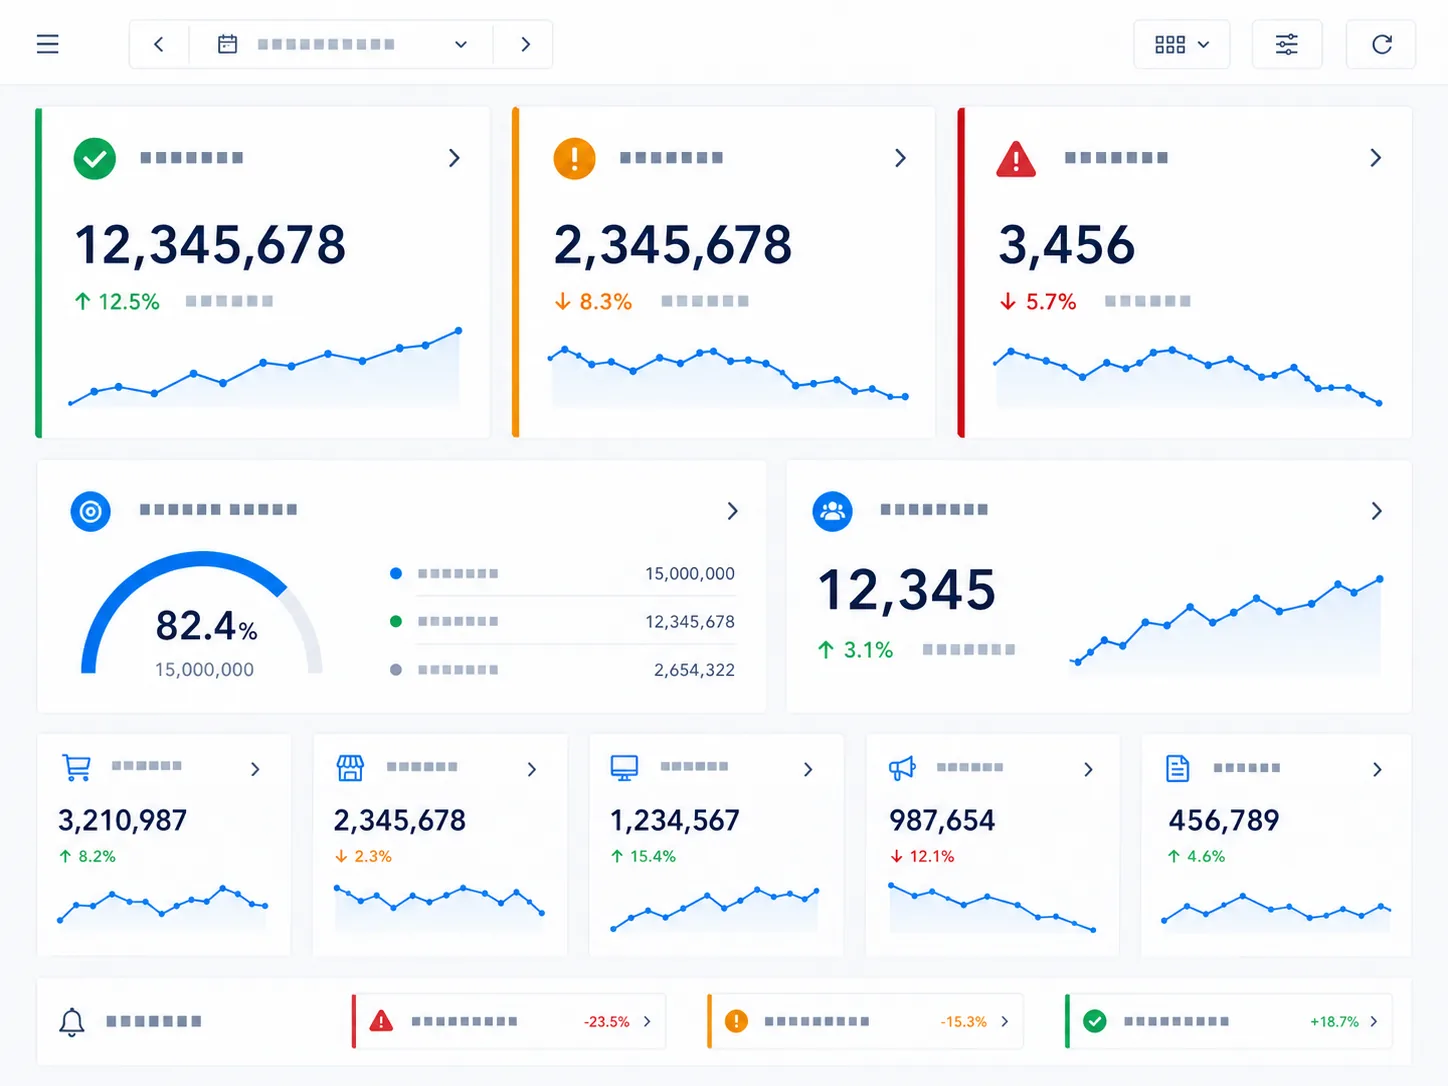Expand the 1,234,567 card
This screenshot has height=1086, width=1448.
808,769
